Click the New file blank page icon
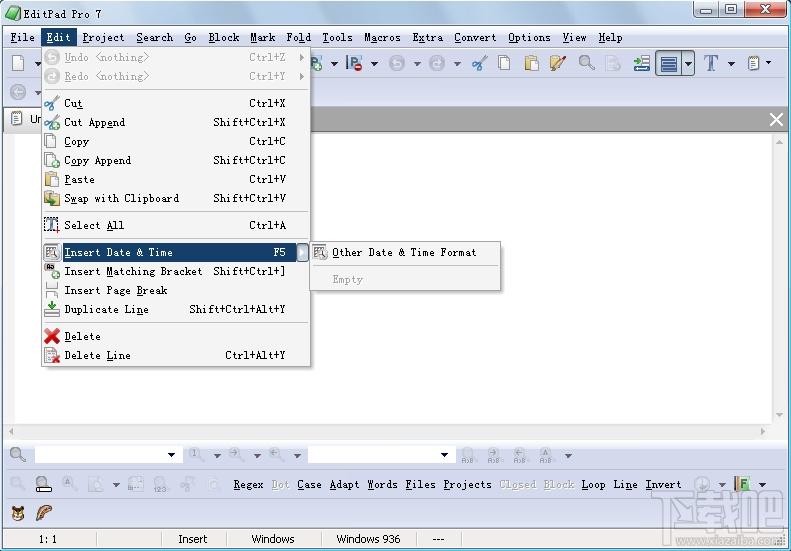Screen dimensions: 791x551 click(18, 63)
